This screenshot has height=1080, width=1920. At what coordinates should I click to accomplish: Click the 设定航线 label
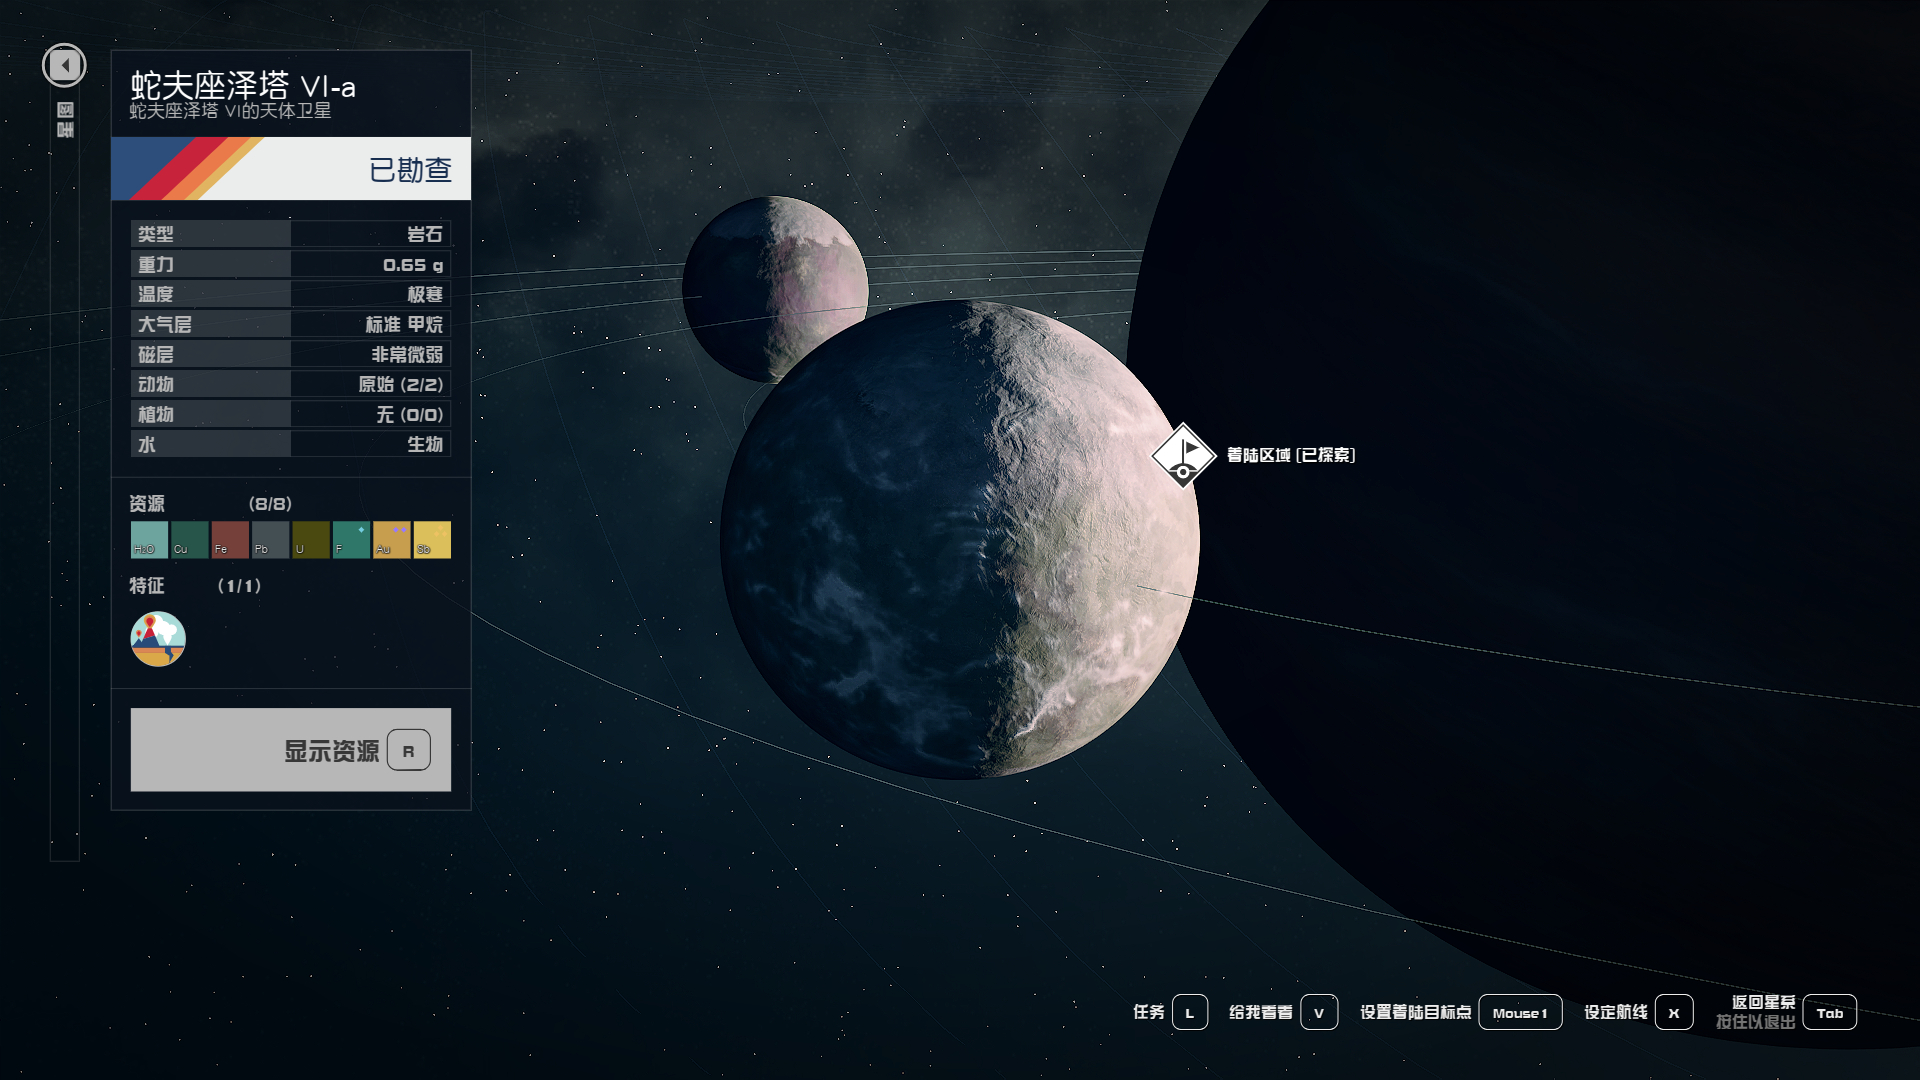[x=1616, y=1013]
